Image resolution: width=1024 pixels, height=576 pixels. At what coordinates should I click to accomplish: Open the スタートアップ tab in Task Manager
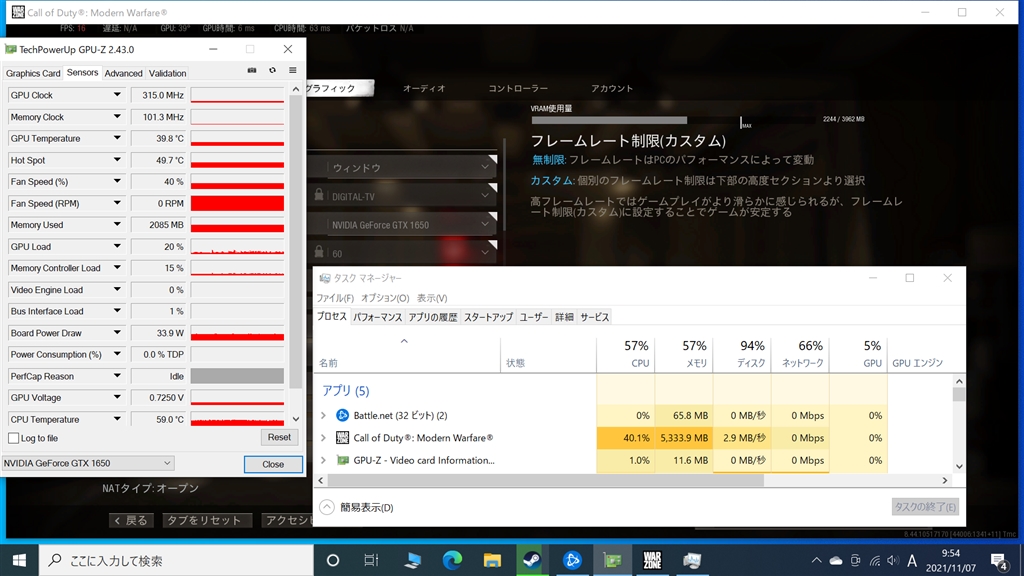tap(488, 317)
